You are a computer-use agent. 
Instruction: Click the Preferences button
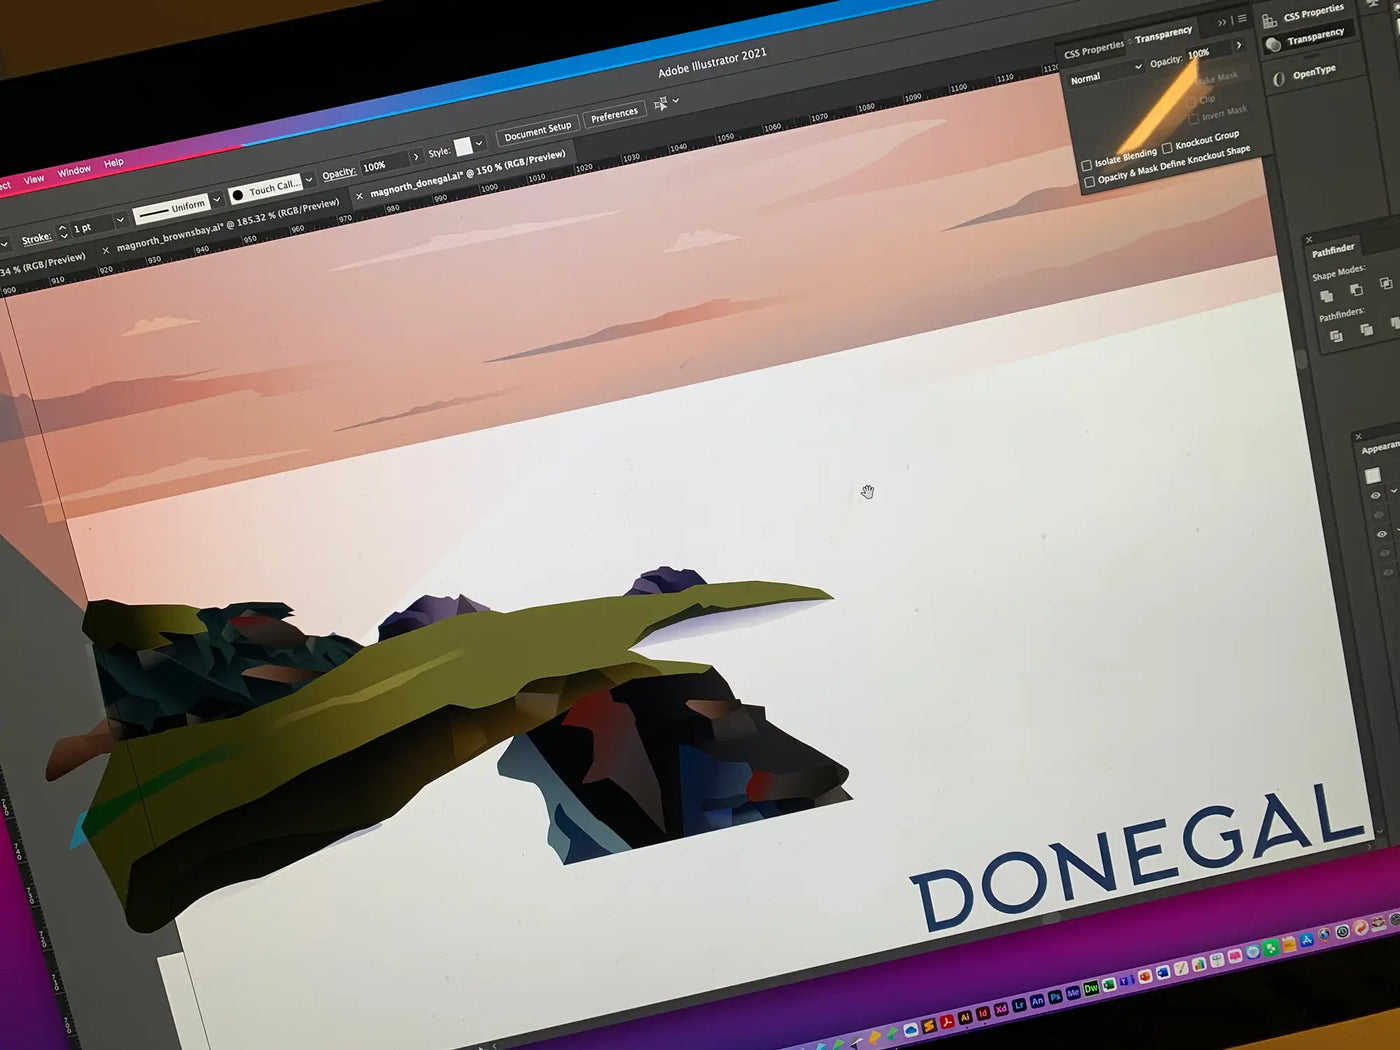coord(614,114)
